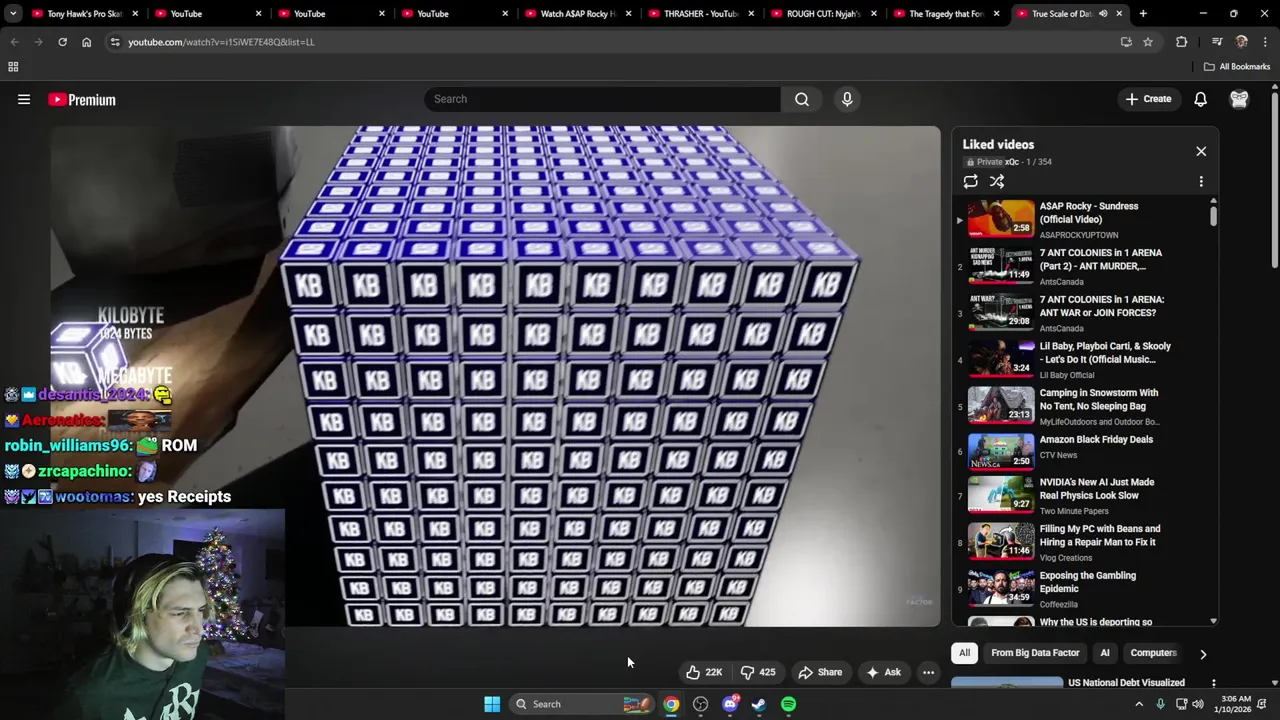Open options for US National Debt Visualized
1280x720 pixels.
click(x=1214, y=683)
